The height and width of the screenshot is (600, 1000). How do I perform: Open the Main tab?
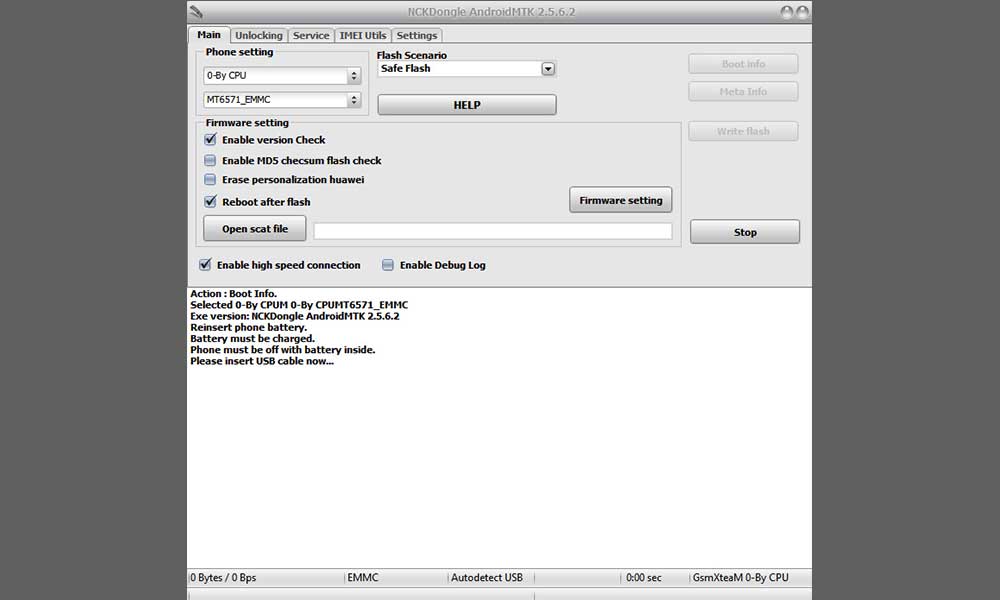209,34
